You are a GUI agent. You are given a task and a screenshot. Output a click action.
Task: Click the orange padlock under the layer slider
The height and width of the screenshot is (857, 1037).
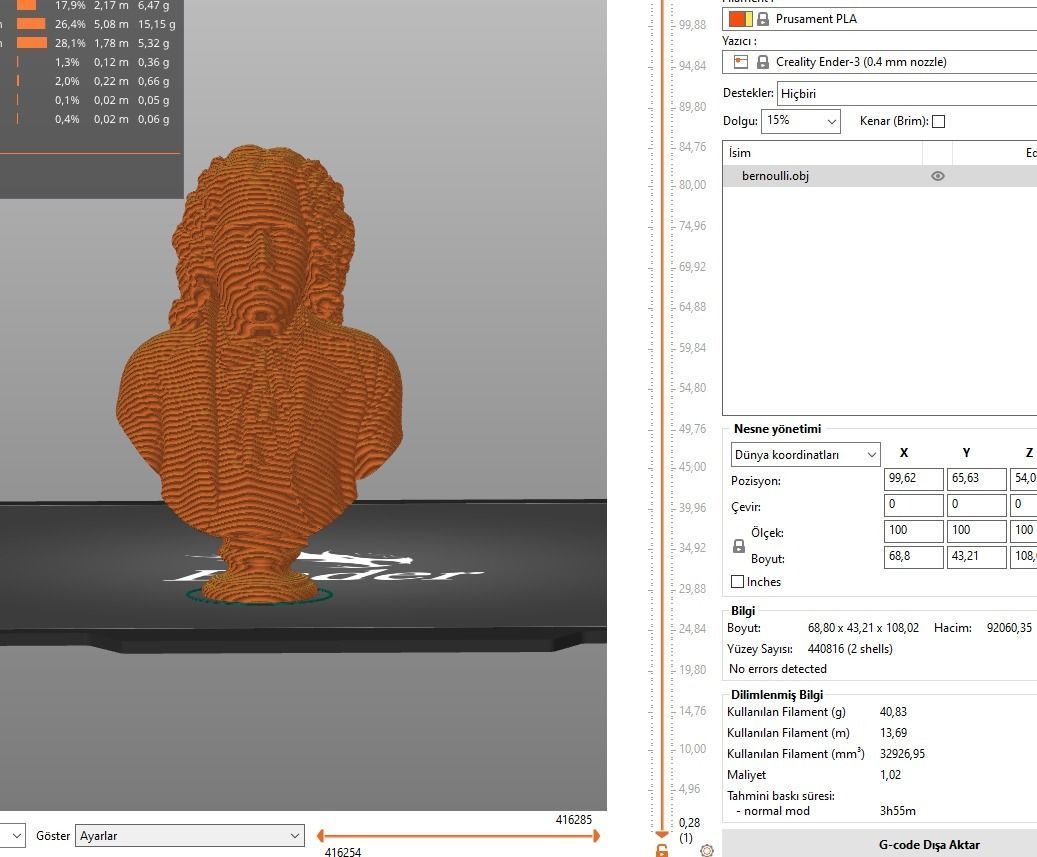661,850
